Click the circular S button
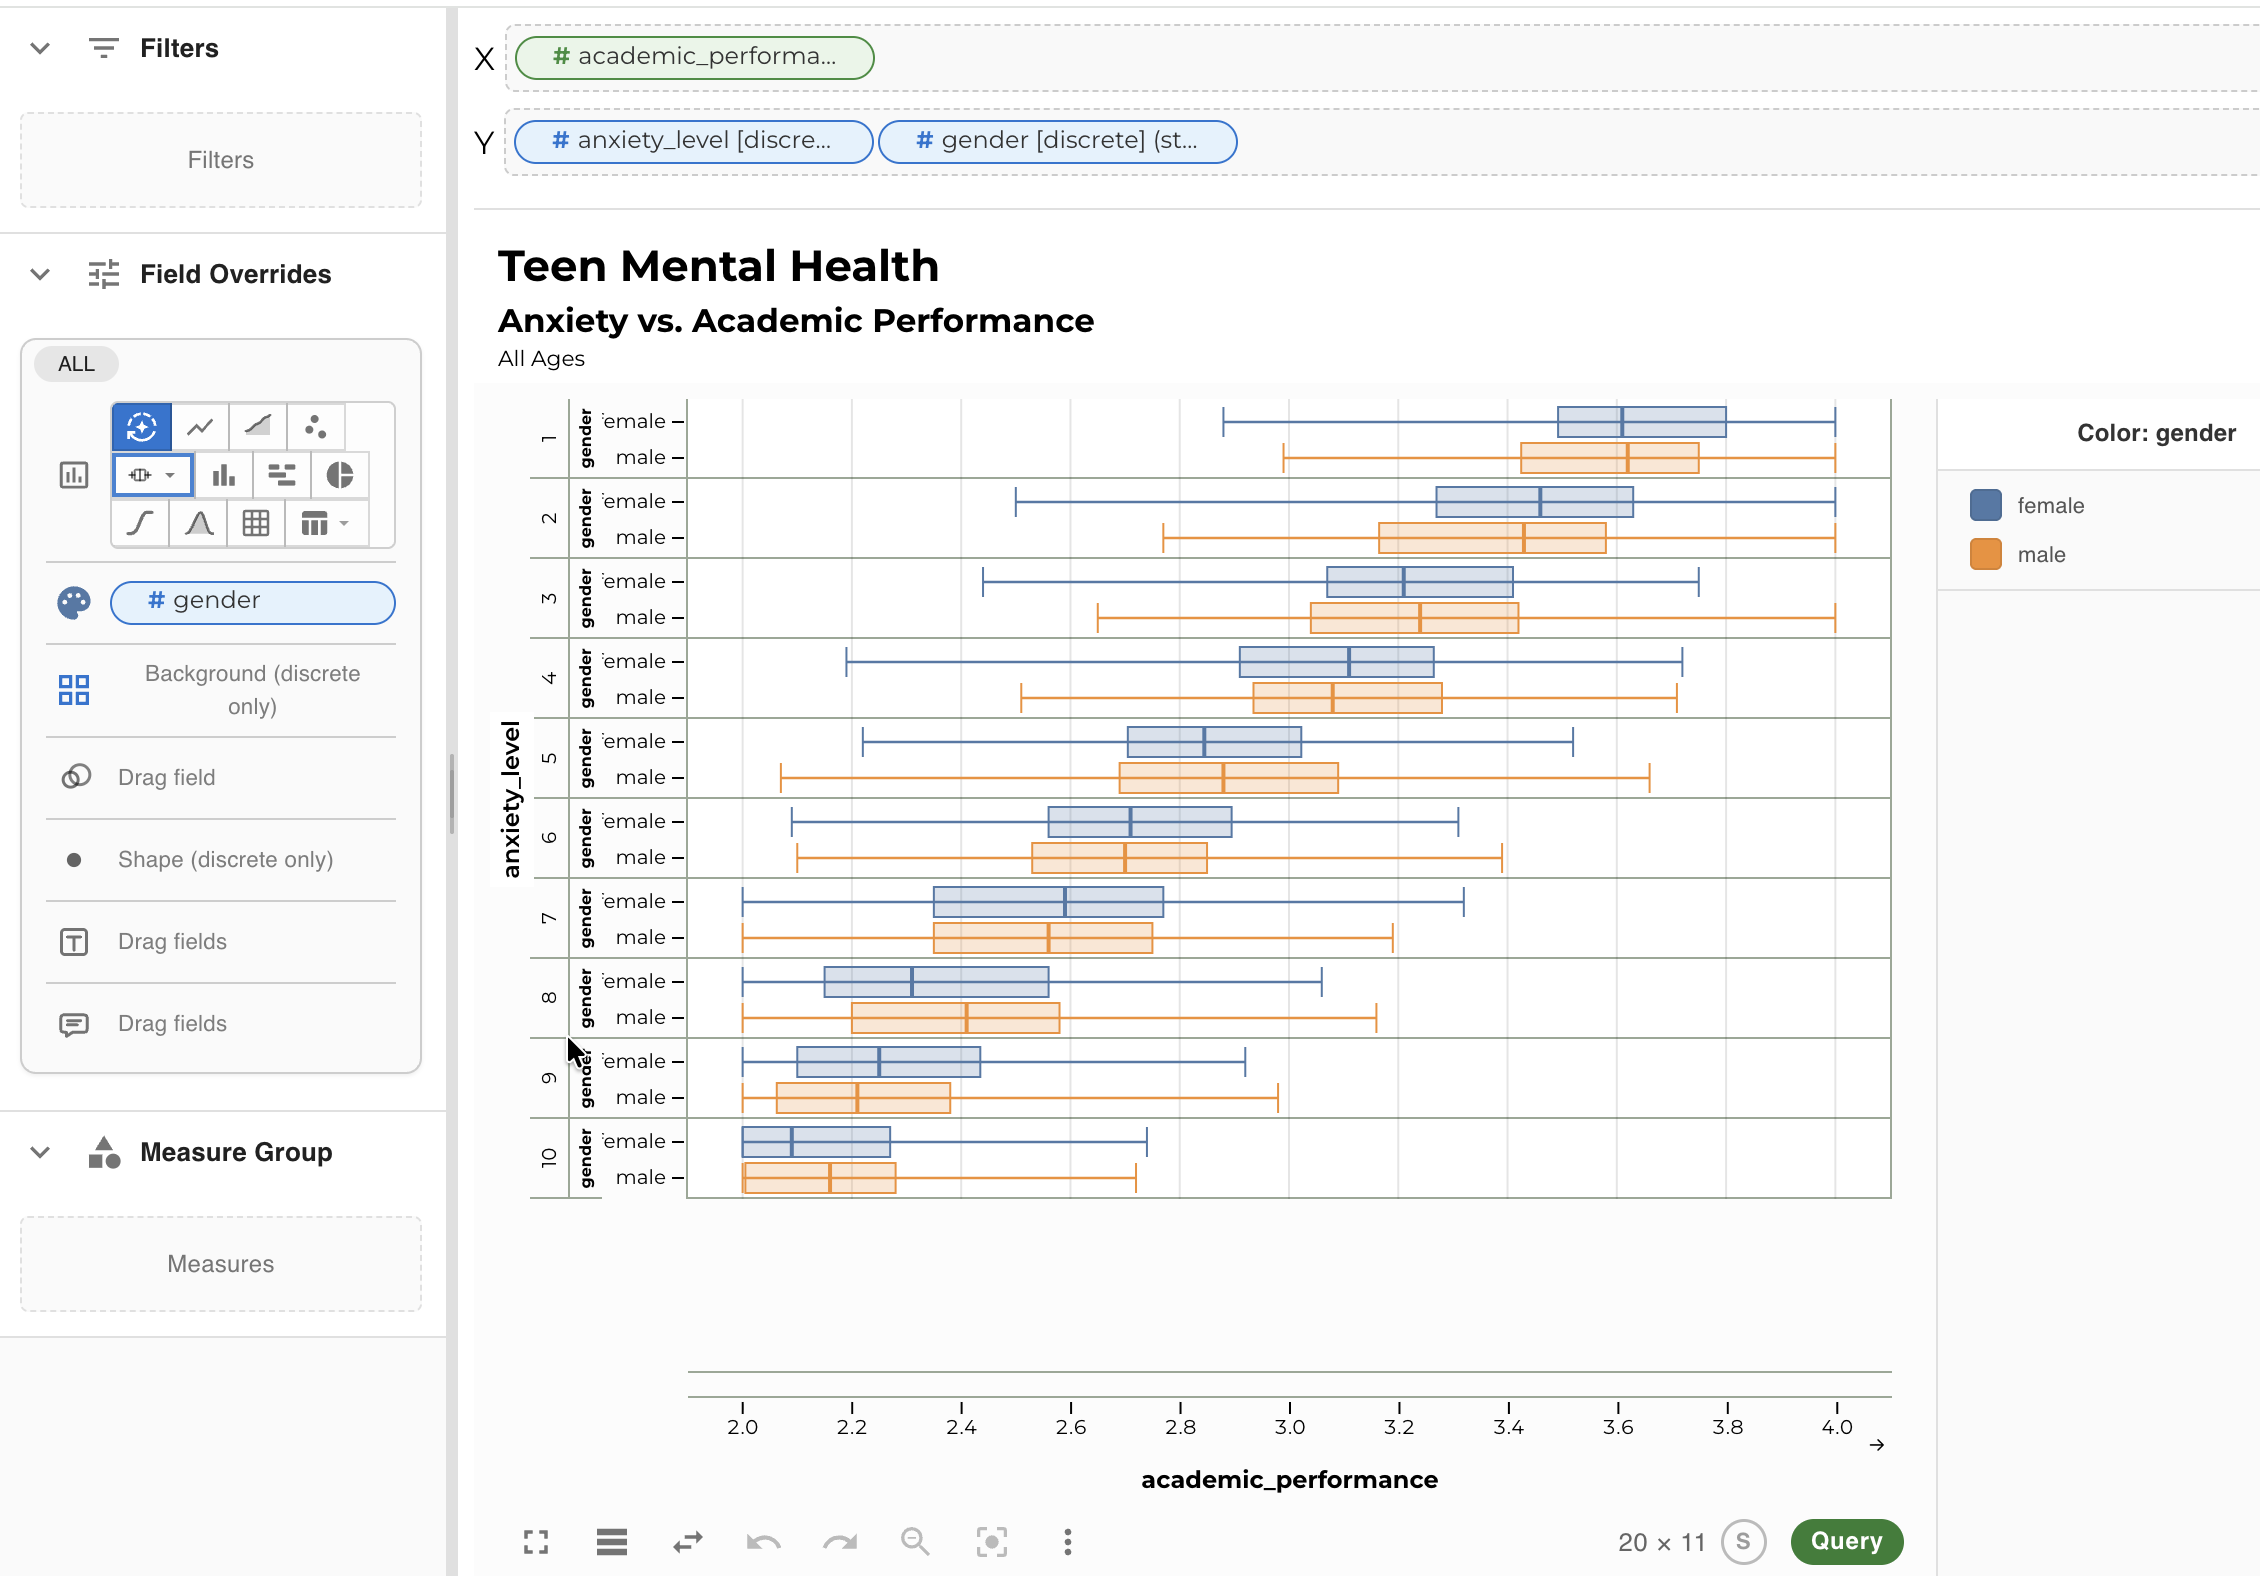The width and height of the screenshot is (2260, 1576). 1743,1542
